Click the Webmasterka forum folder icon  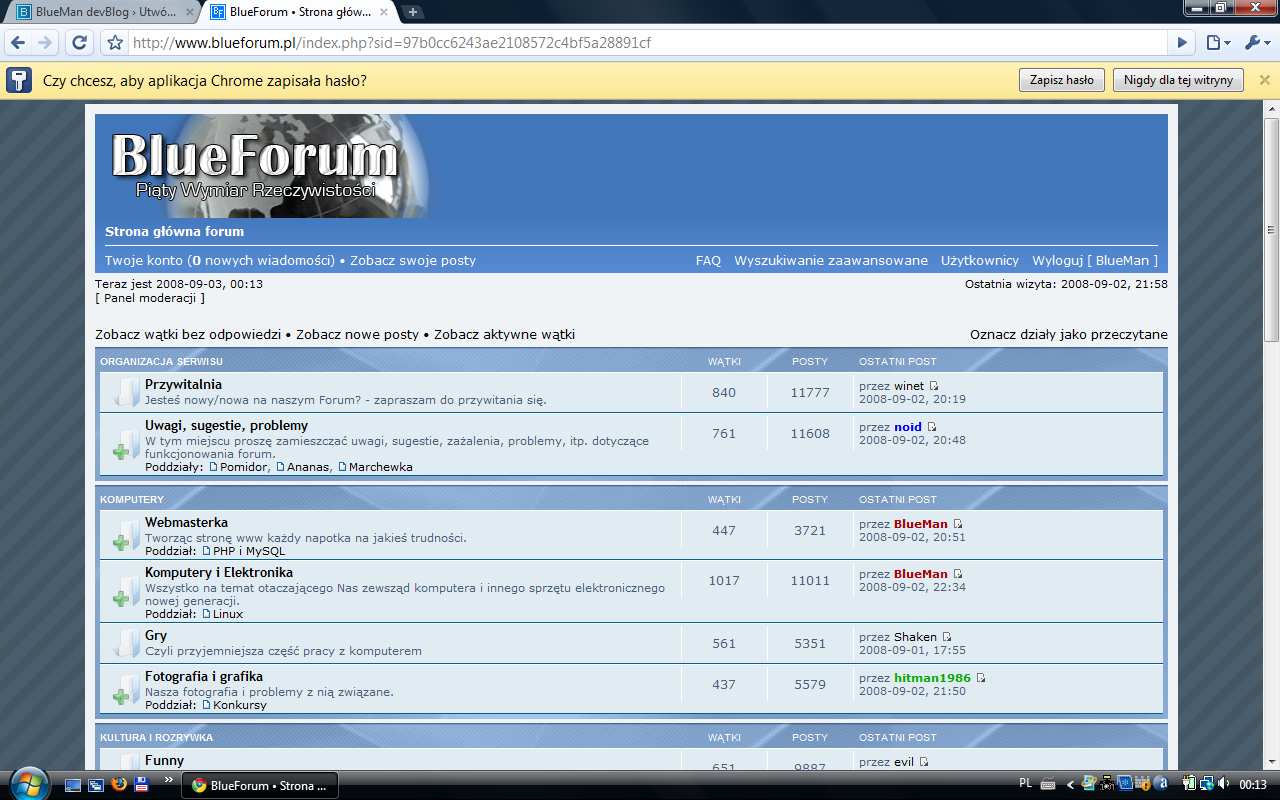pyautogui.click(x=124, y=536)
